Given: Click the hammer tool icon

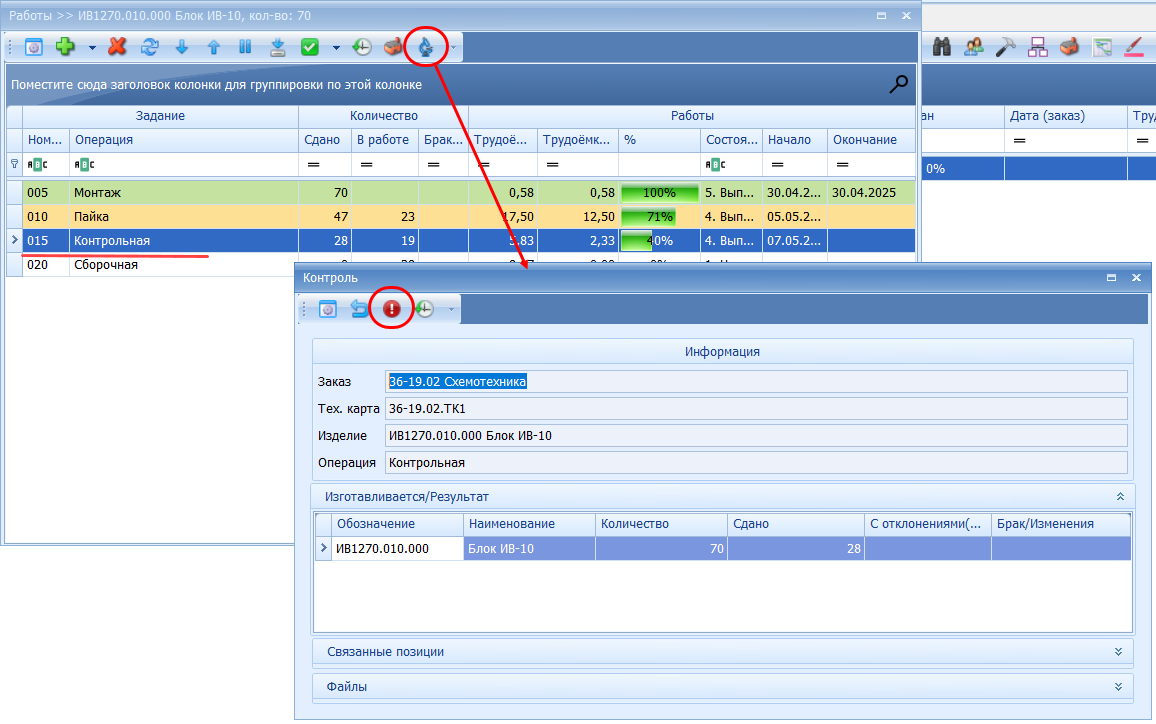Looking at the screenshot, I should coord(1006,47).
